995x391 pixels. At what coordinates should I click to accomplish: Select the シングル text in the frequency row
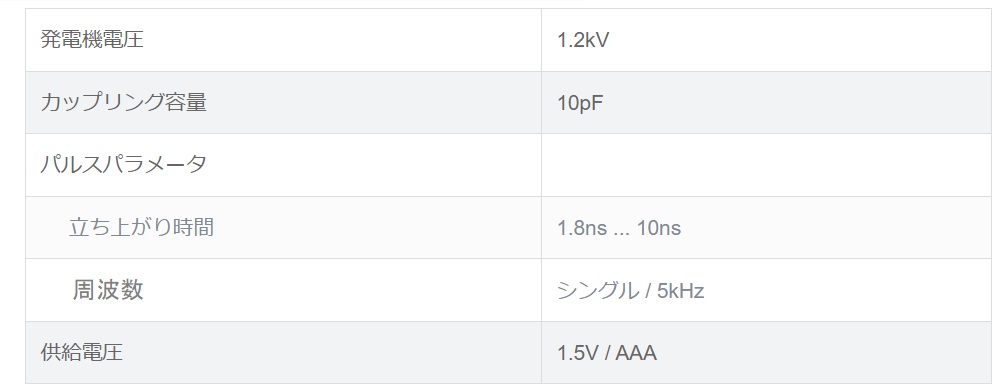[598, 291]
